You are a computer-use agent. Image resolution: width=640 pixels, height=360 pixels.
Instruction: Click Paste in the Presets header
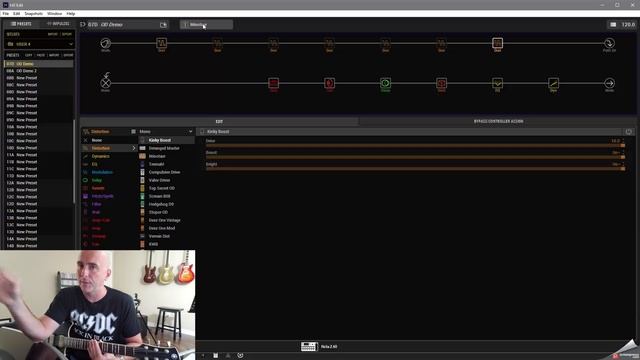[41, 55]
